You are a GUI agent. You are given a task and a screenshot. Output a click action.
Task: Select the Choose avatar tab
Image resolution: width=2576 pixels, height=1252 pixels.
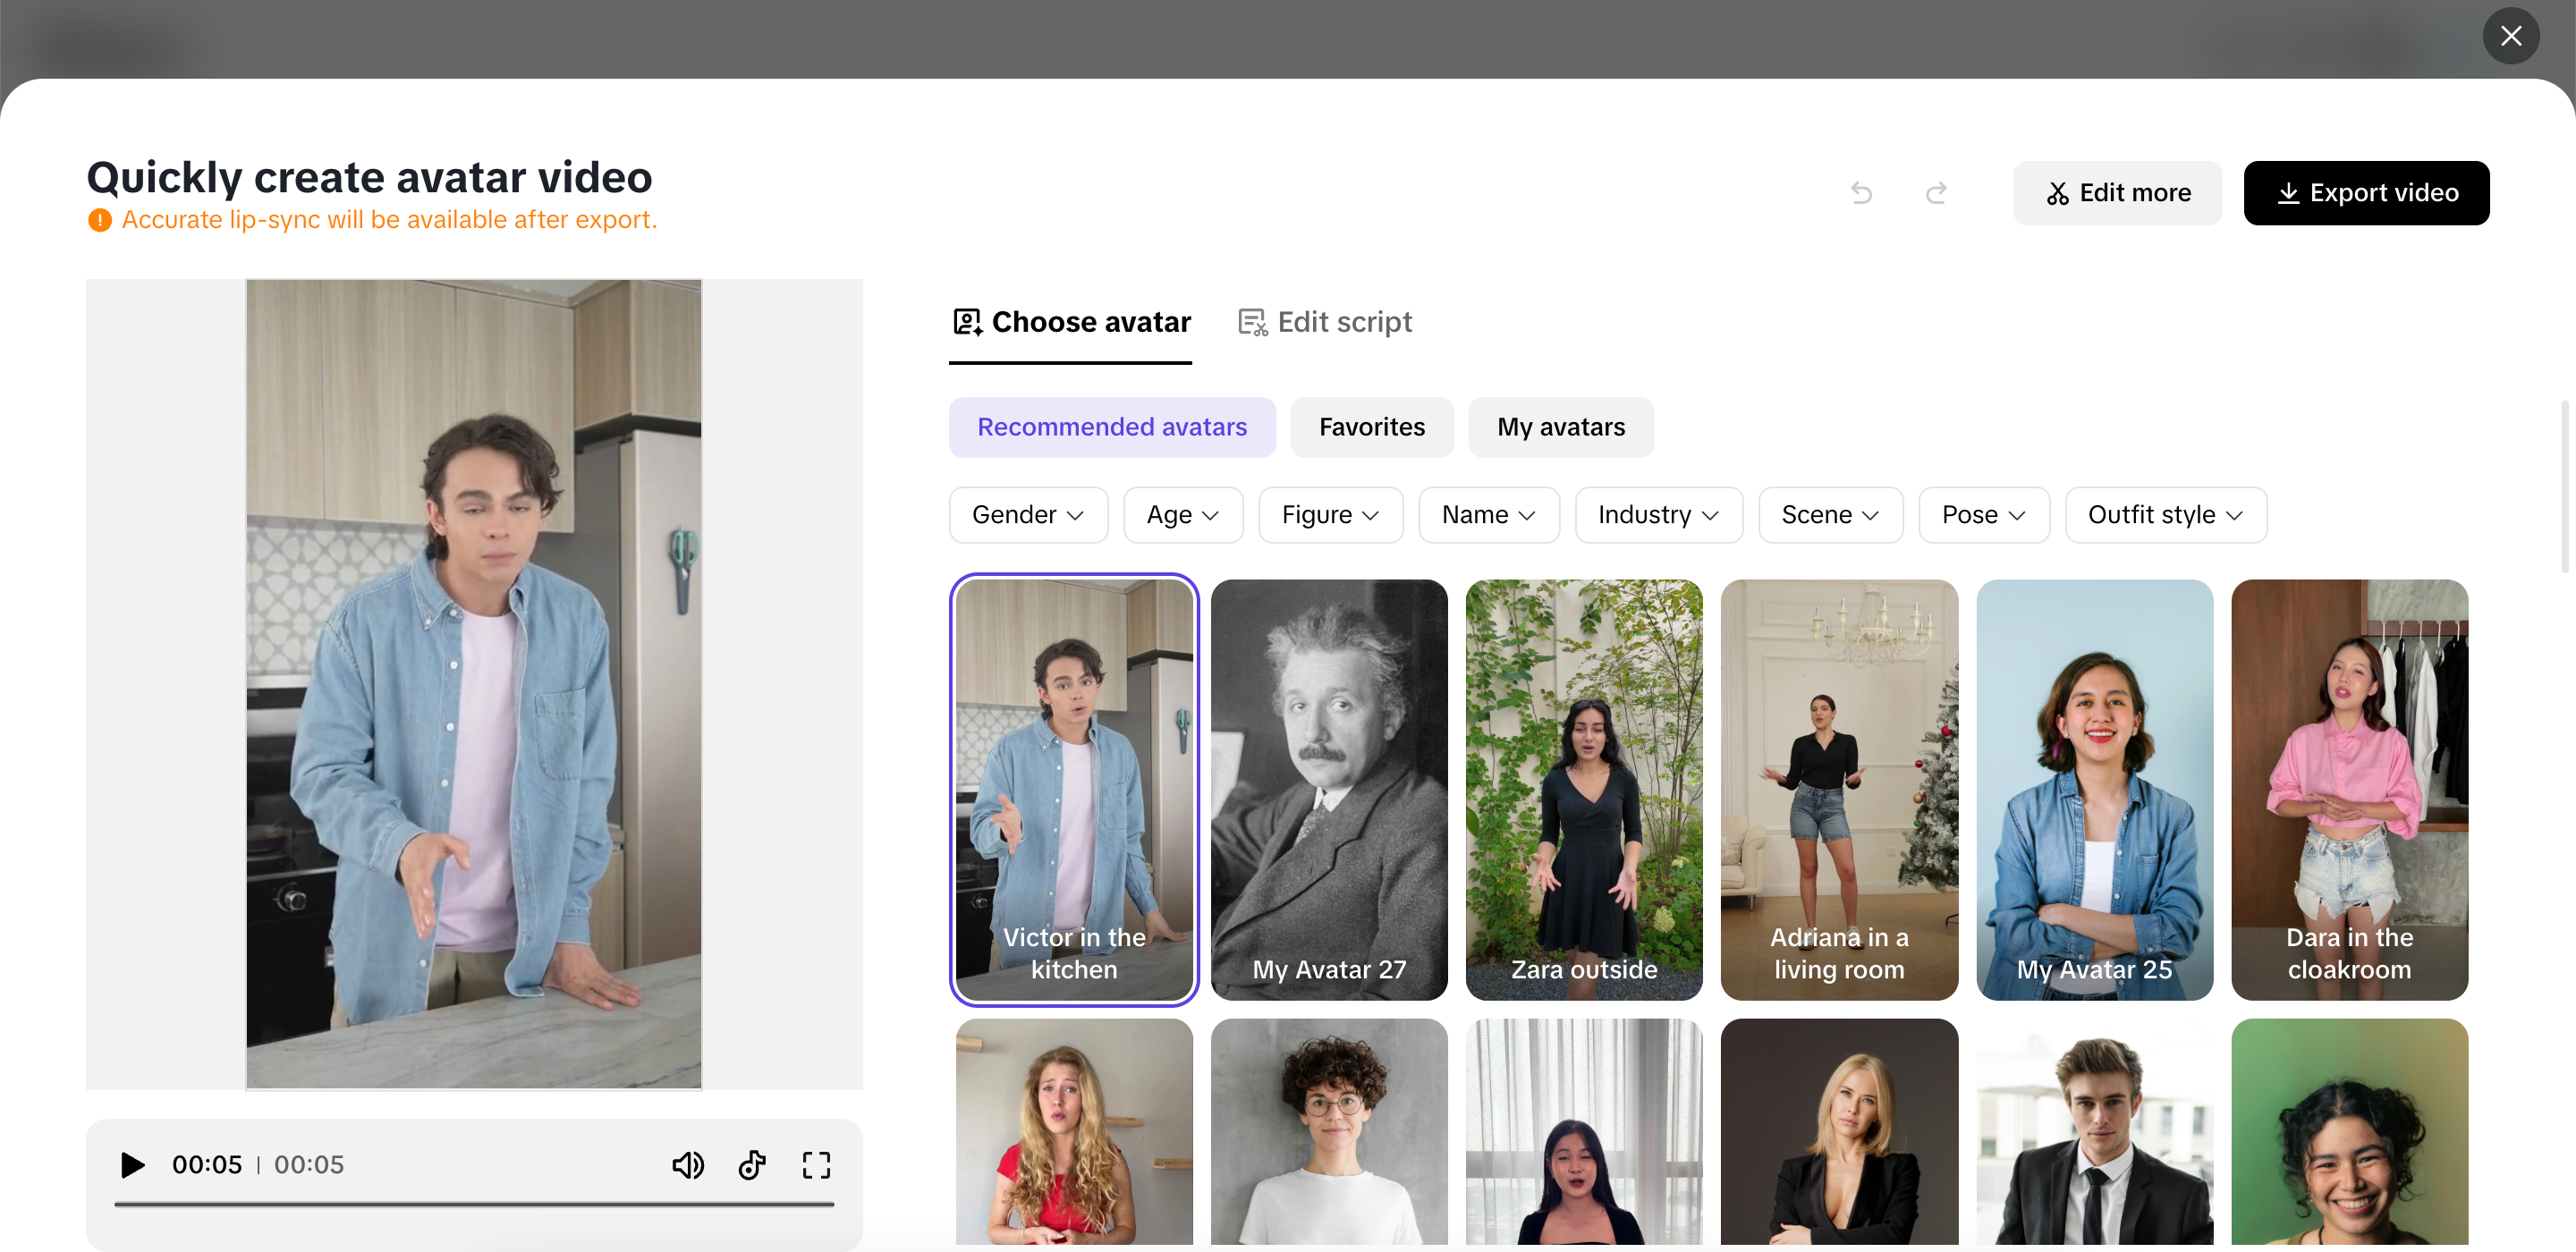click(x=1070, y=321)
